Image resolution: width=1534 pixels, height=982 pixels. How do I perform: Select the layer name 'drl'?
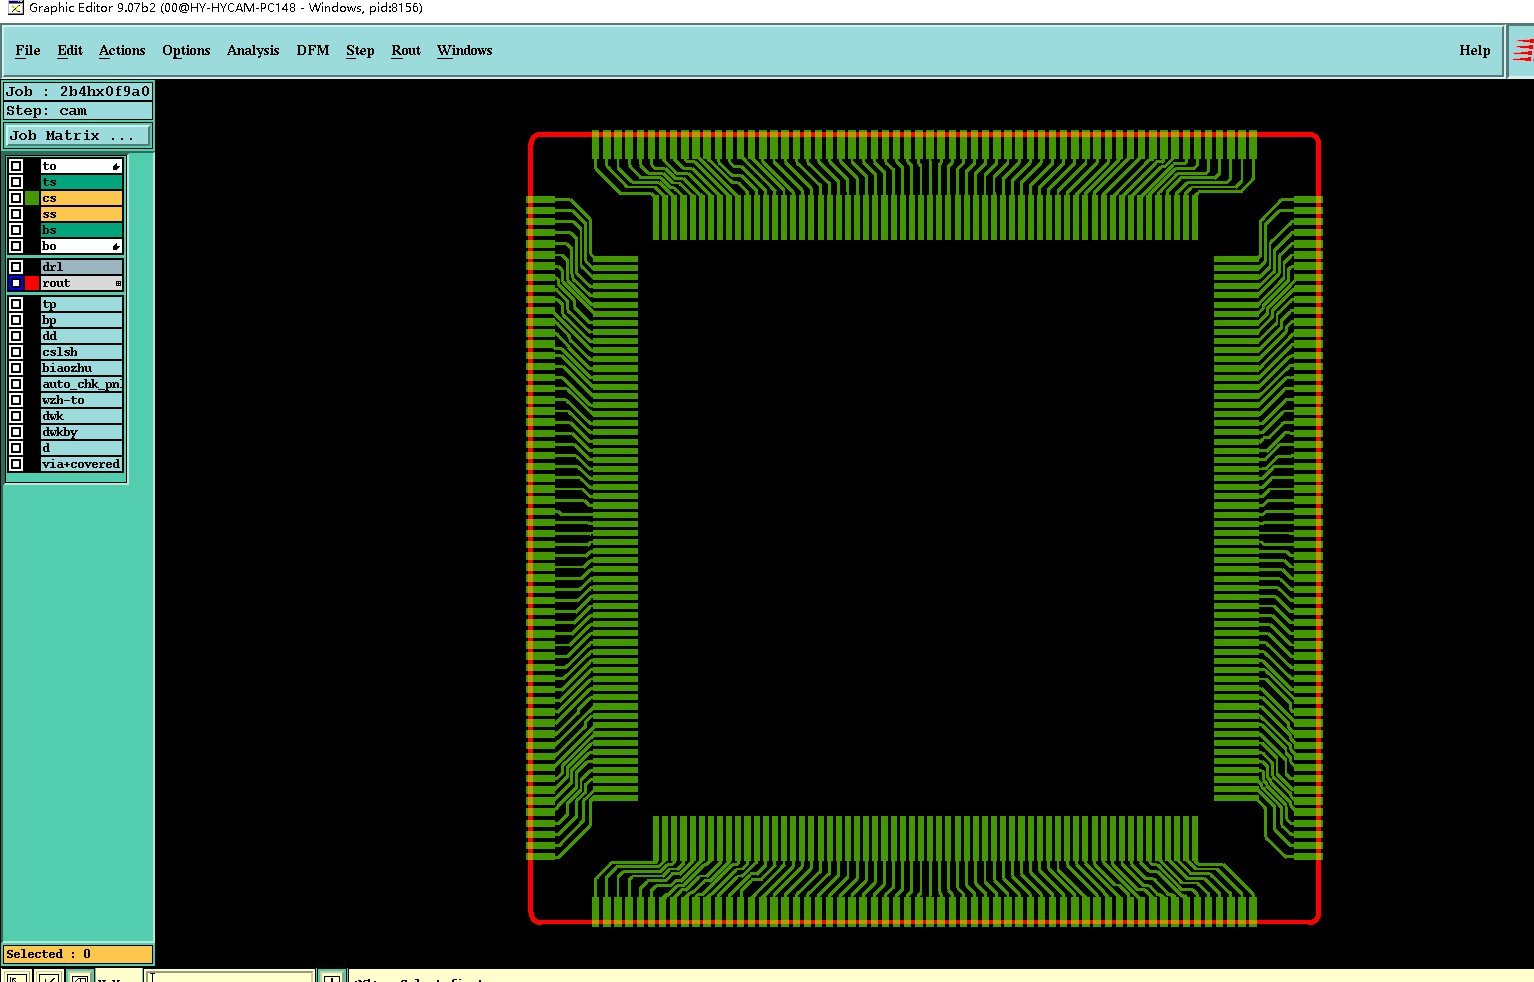coord(81,267)
